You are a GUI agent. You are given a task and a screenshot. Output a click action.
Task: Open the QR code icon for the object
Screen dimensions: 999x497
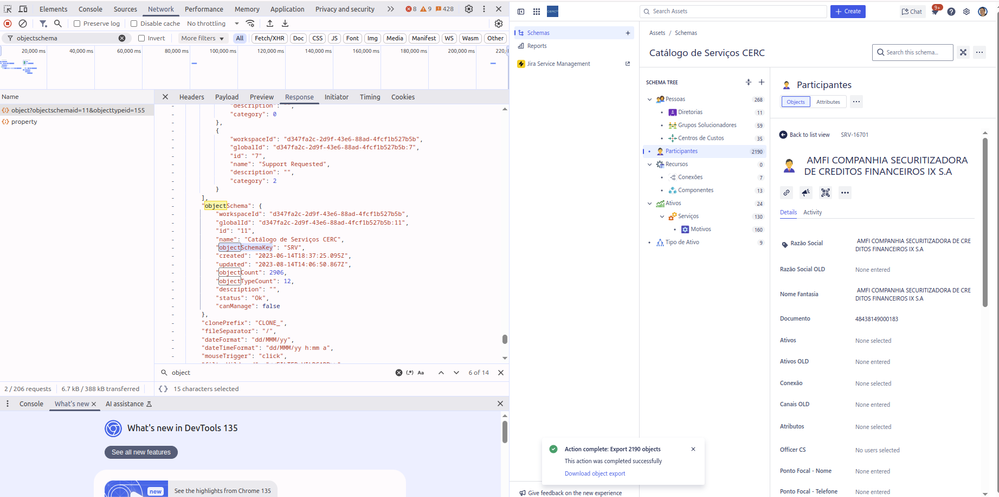[825, 192]
